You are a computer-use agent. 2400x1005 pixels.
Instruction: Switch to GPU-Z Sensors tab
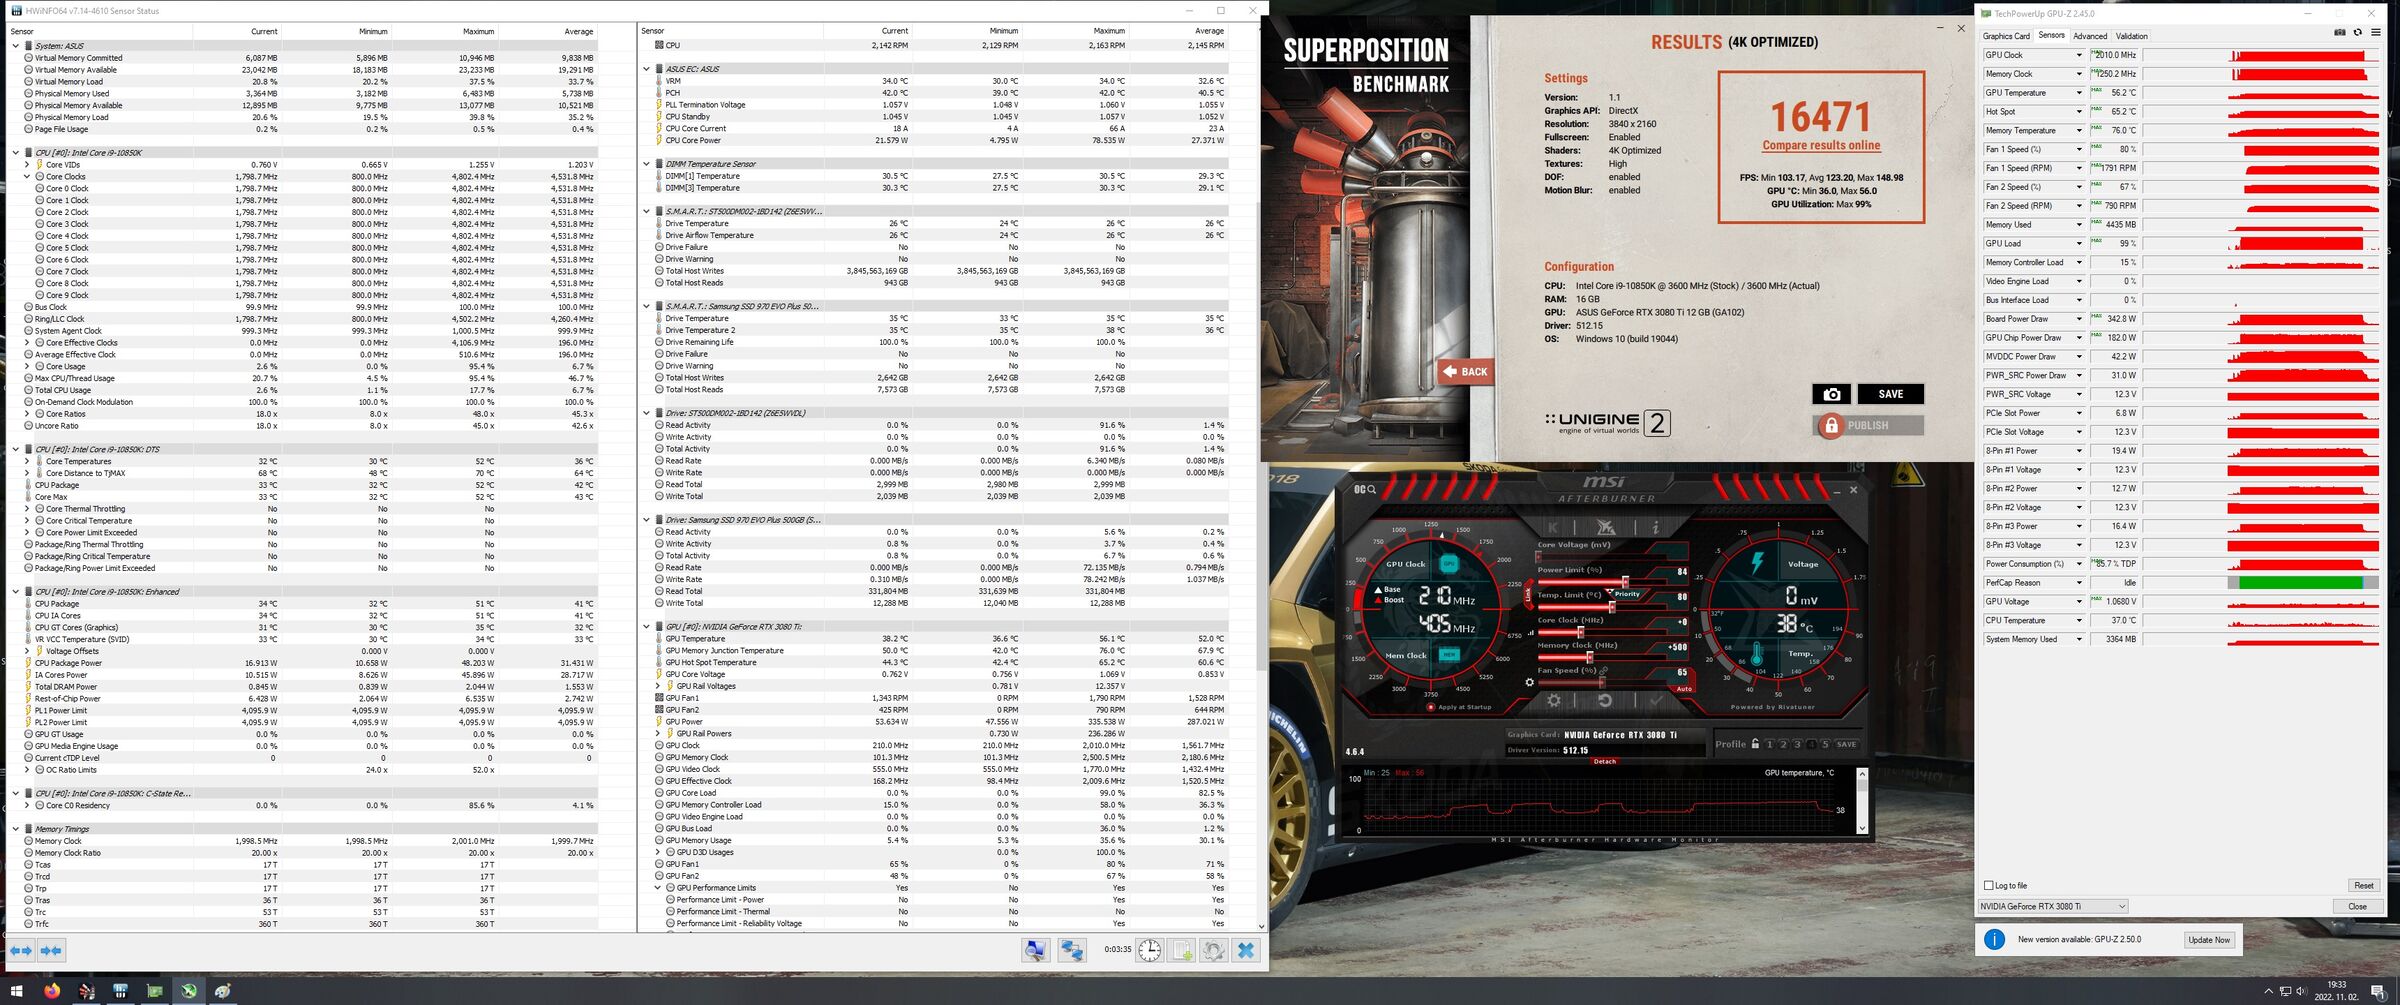(2051, 35)
